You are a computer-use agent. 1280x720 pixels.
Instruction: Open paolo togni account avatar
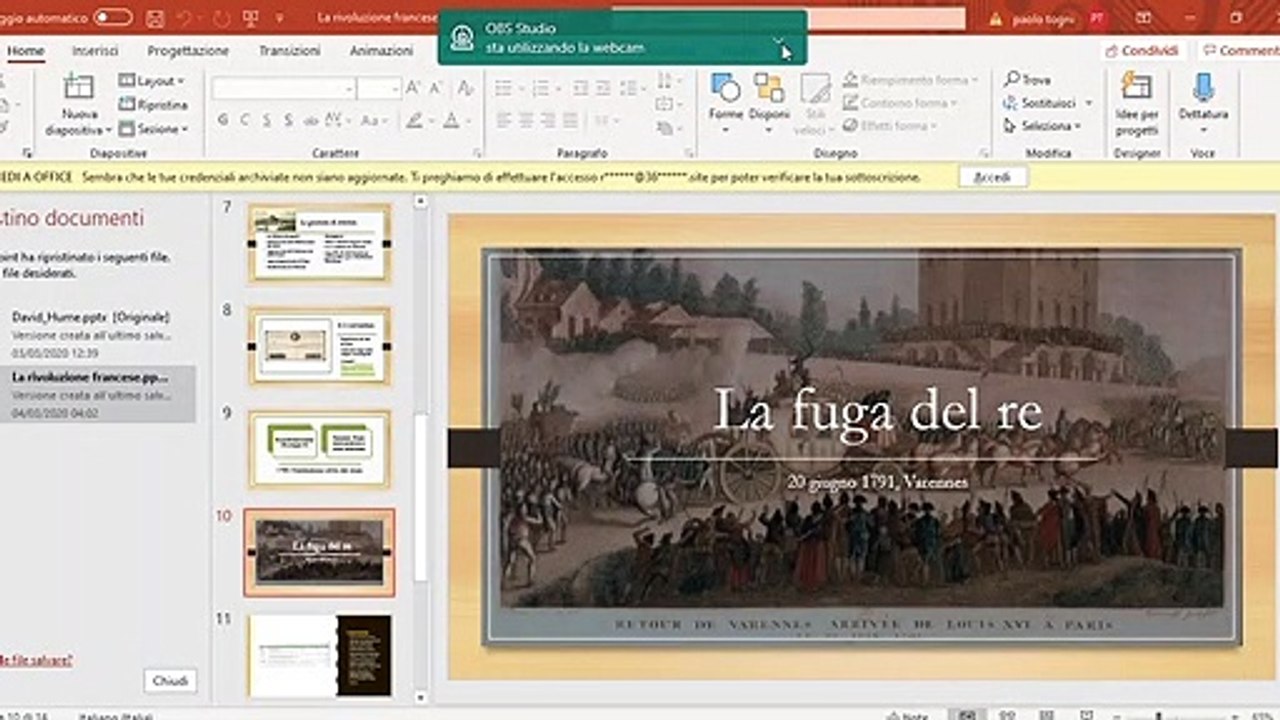tap(1097, 18)
